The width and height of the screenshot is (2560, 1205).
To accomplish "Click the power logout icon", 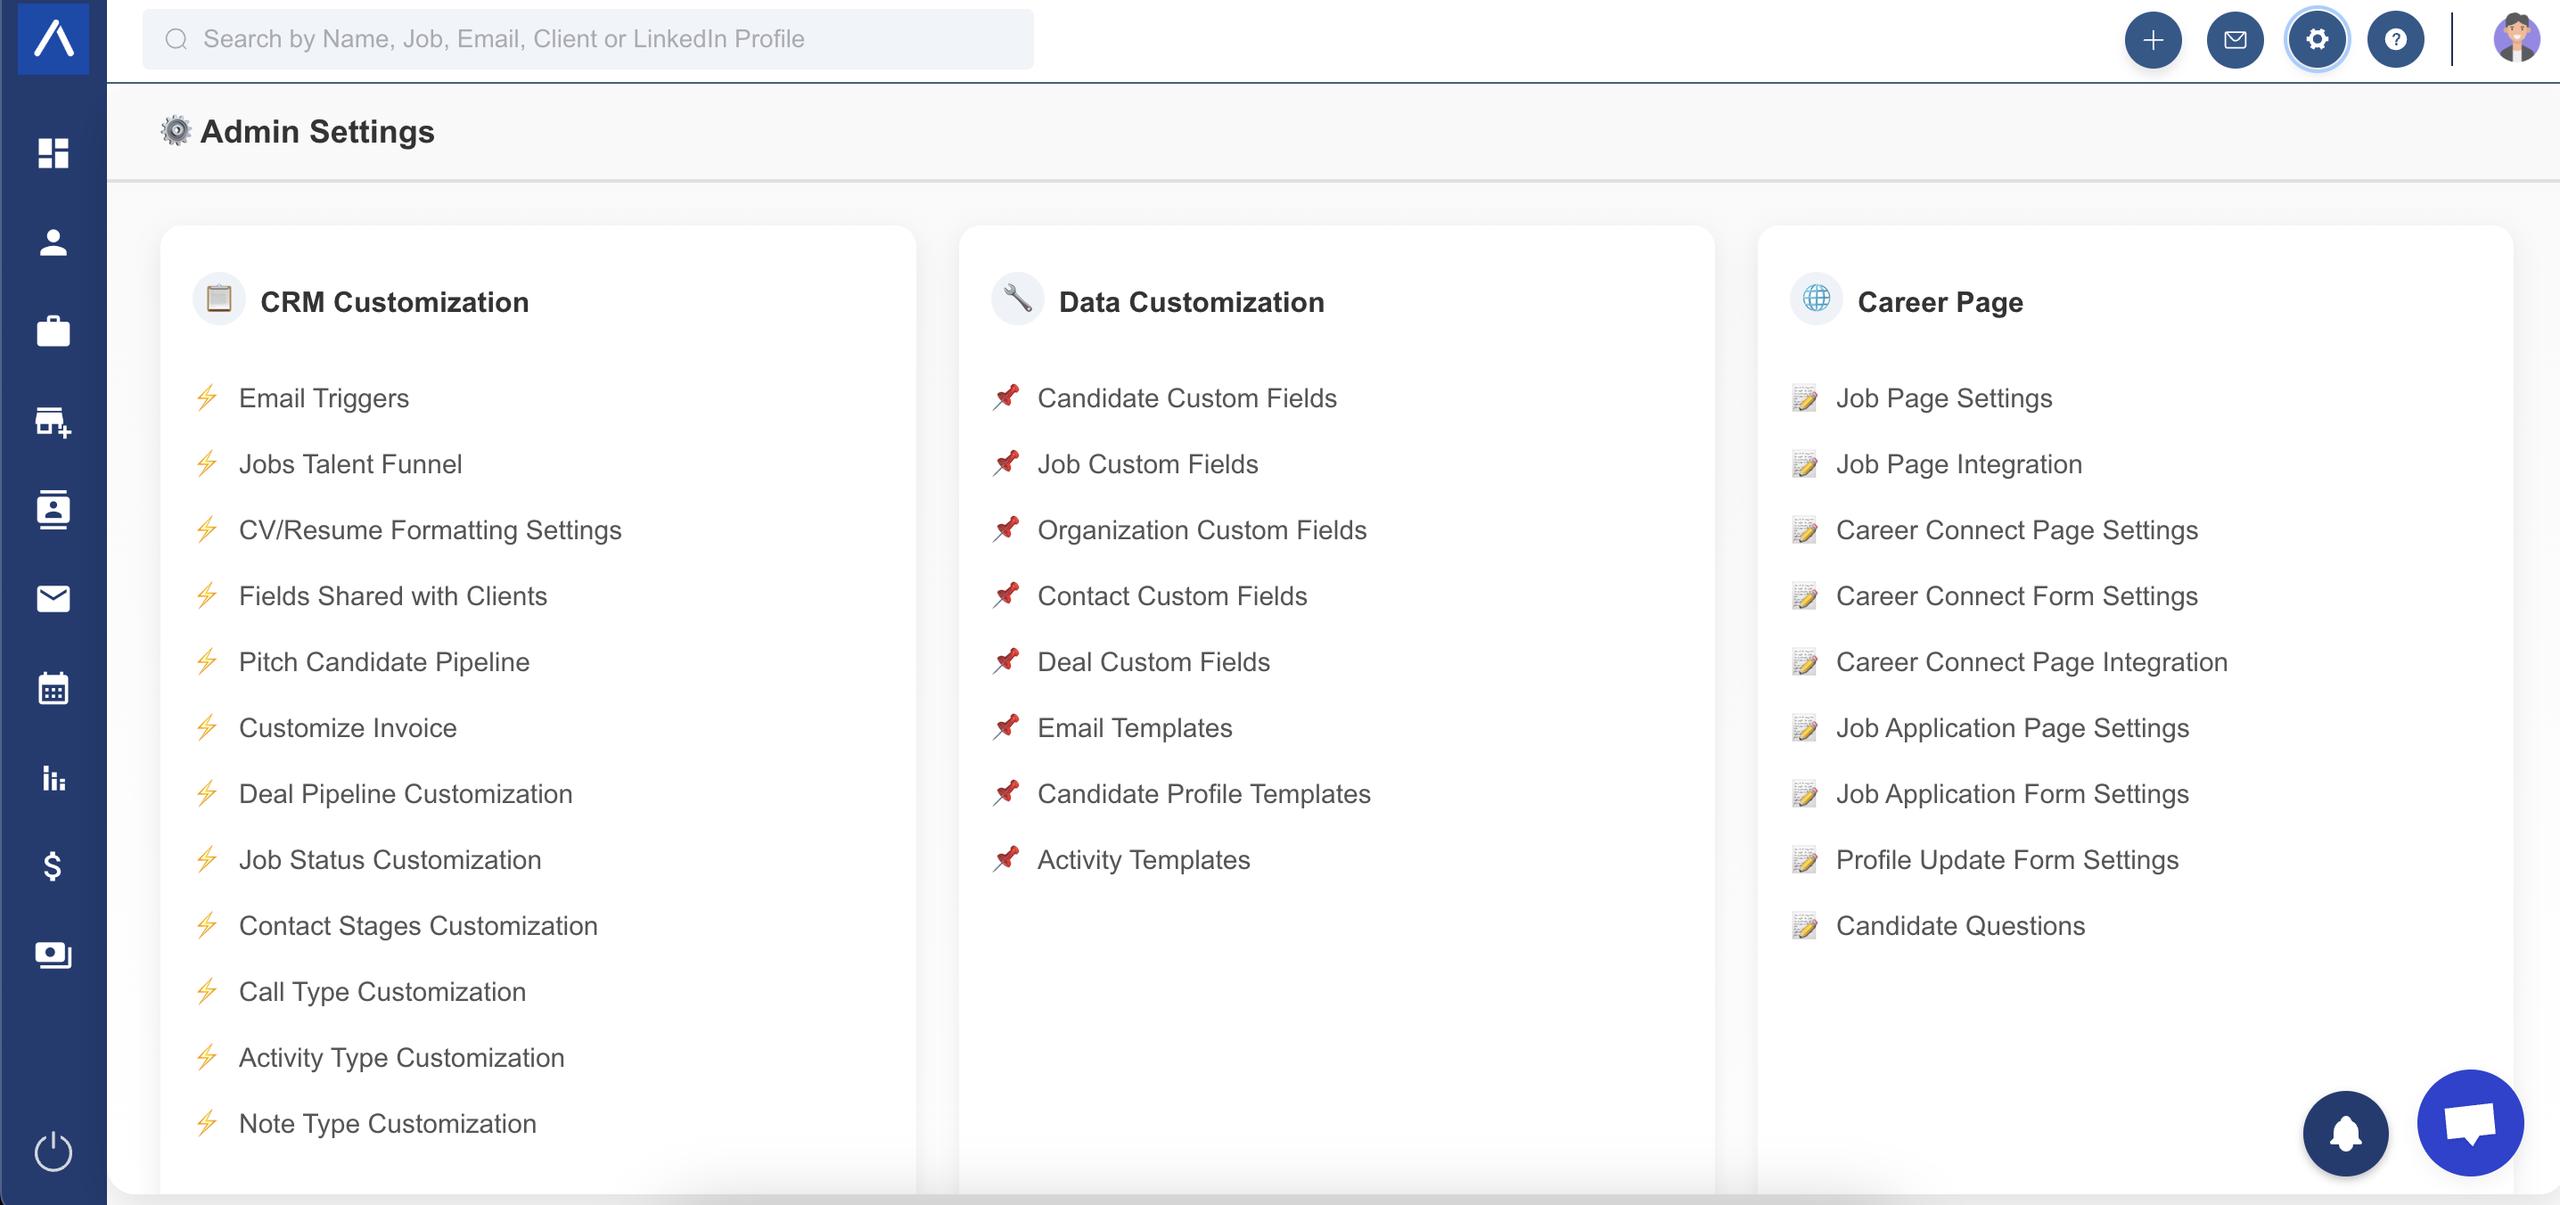I will click(53, 1151).
